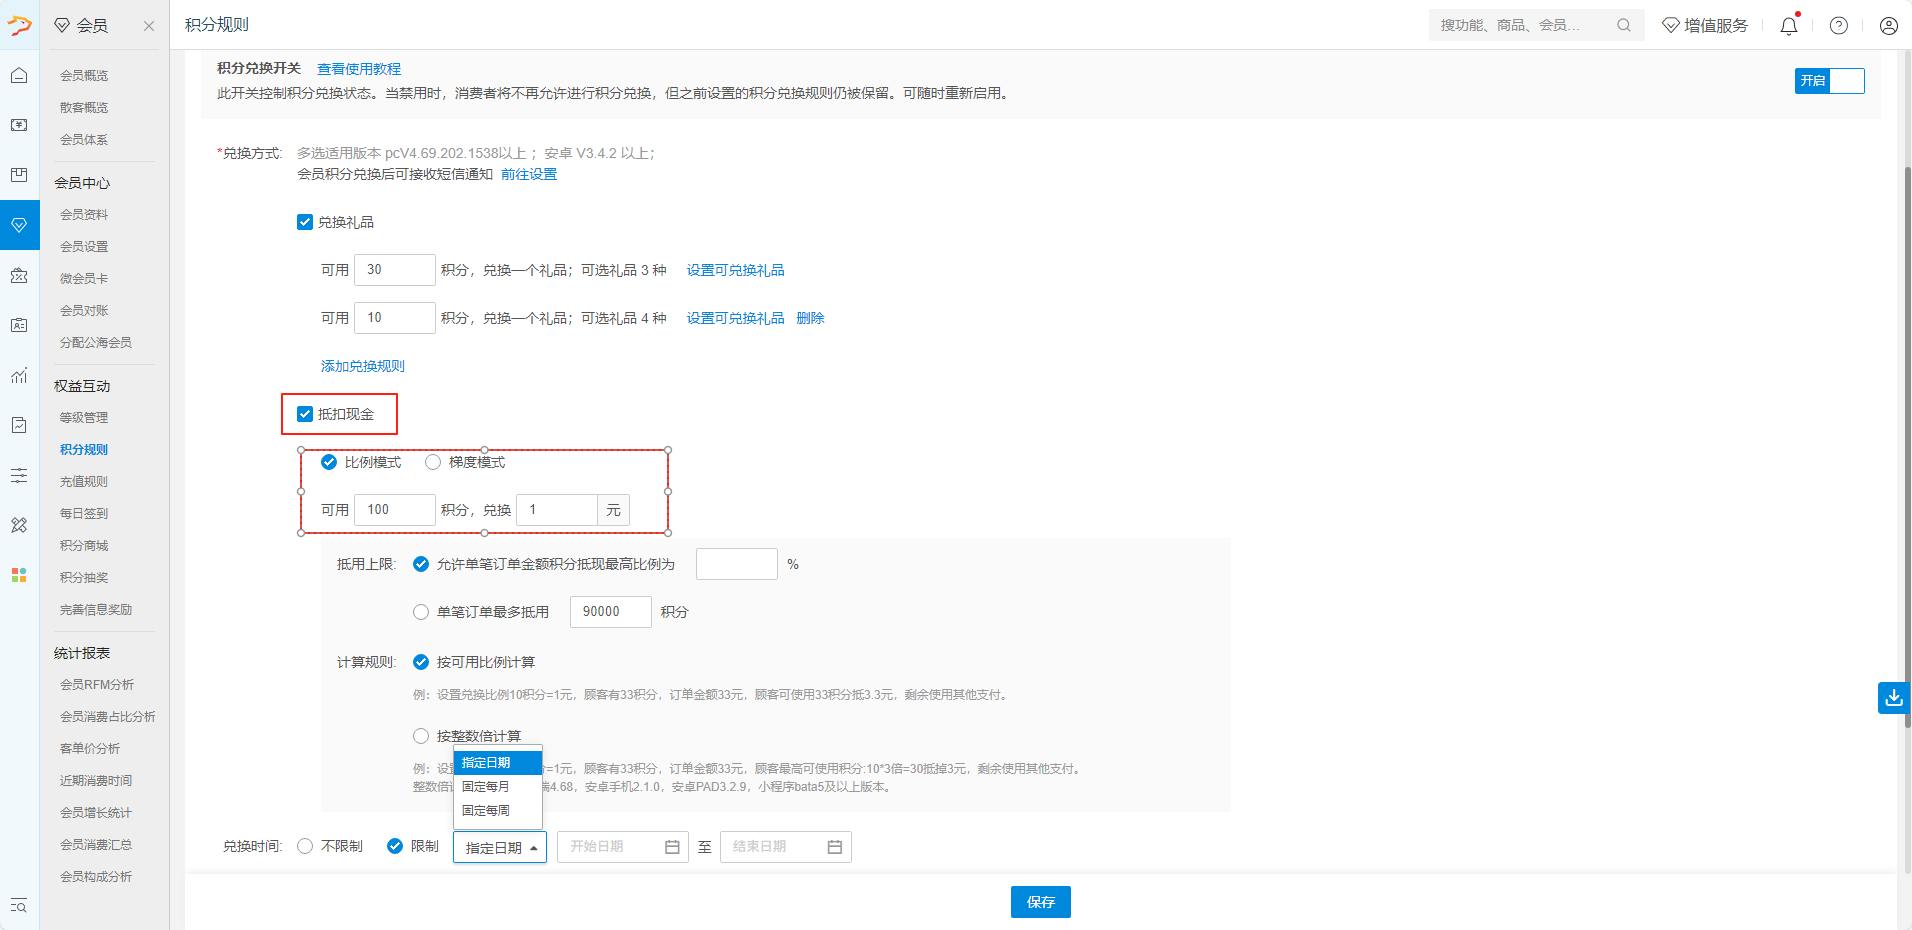Screen dimensions: 1912x930
Task: Open the colorful apps grid icon
Action: coord(19,575)
